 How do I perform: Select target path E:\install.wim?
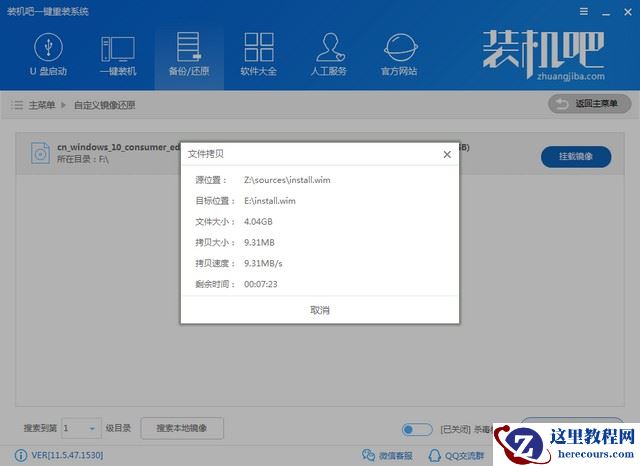point(270,201)
